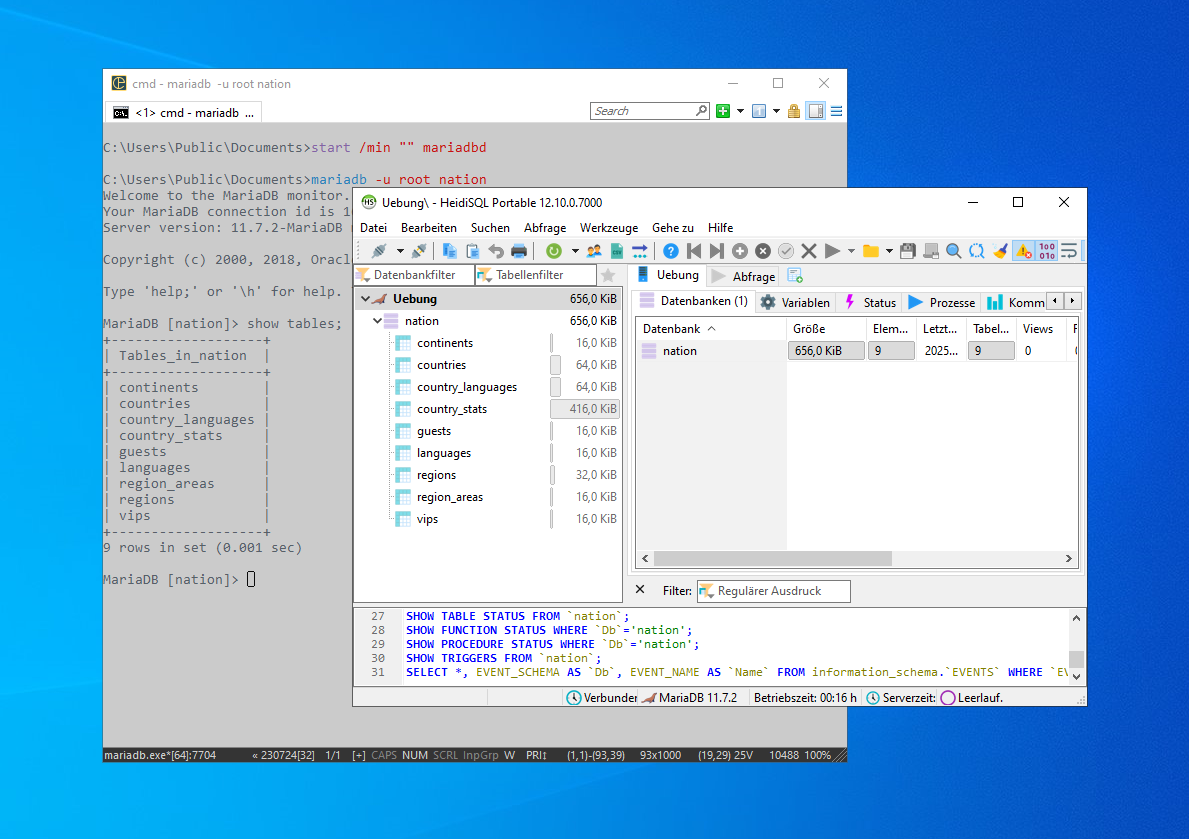Jump to last row arrow icon
1189x839 pixels.
coord(717,251)
